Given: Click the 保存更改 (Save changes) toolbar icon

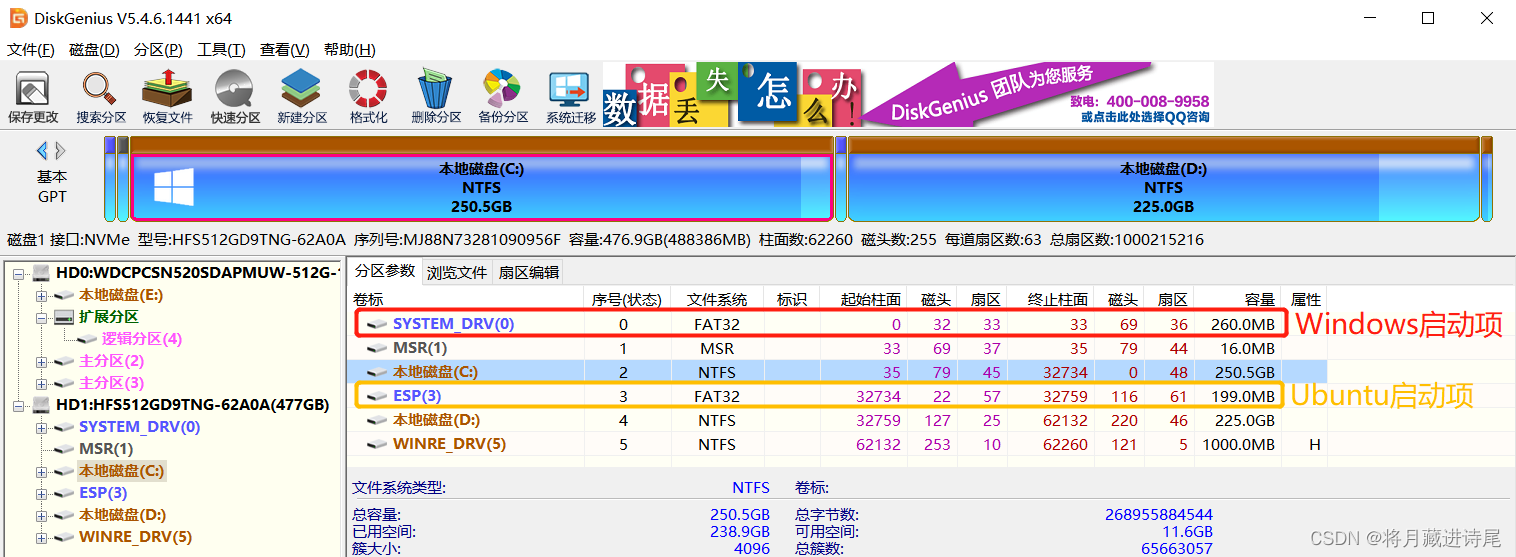Looking at the screenshot, I should (33, 98).
